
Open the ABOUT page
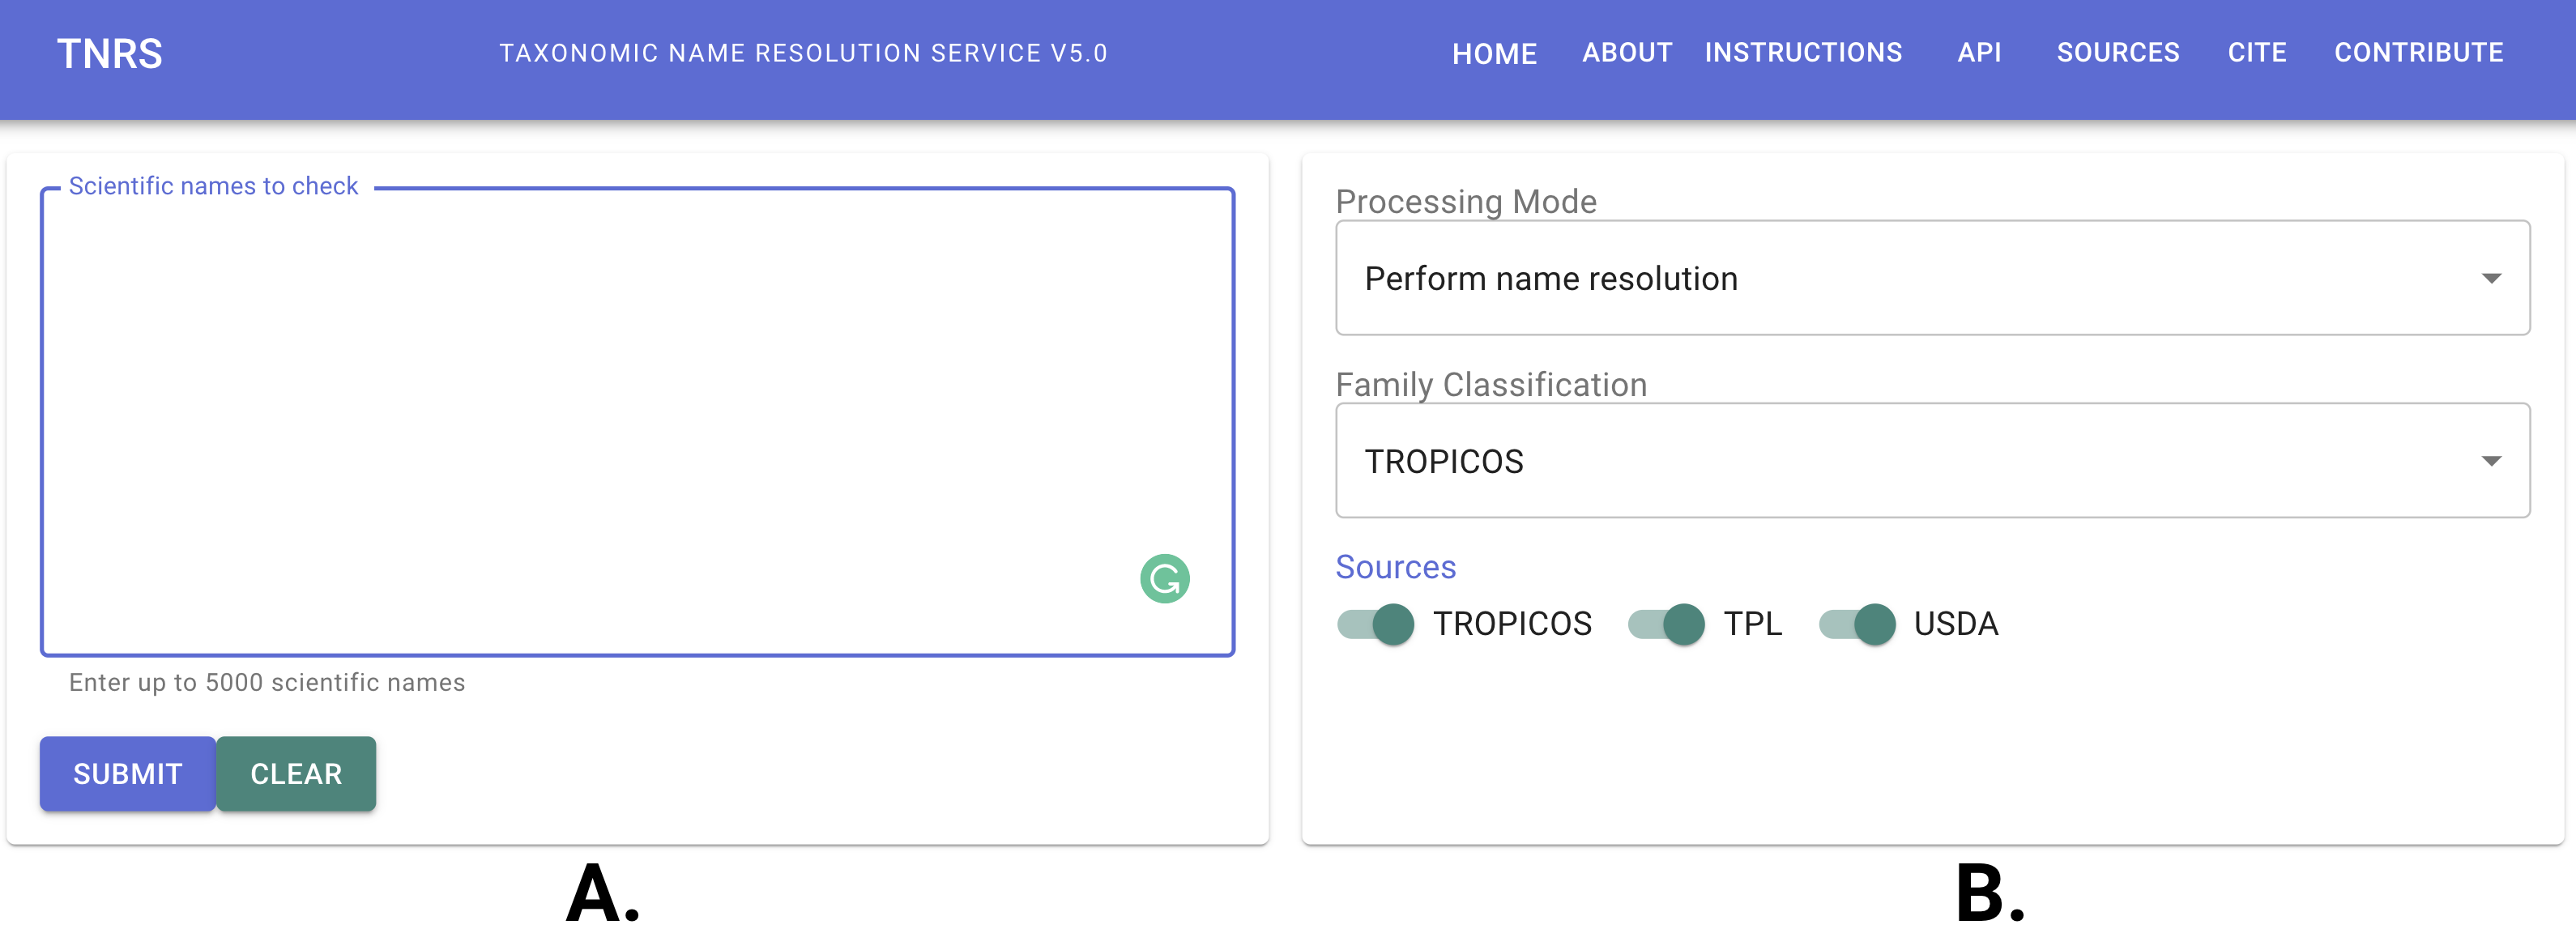(1626, 53)
